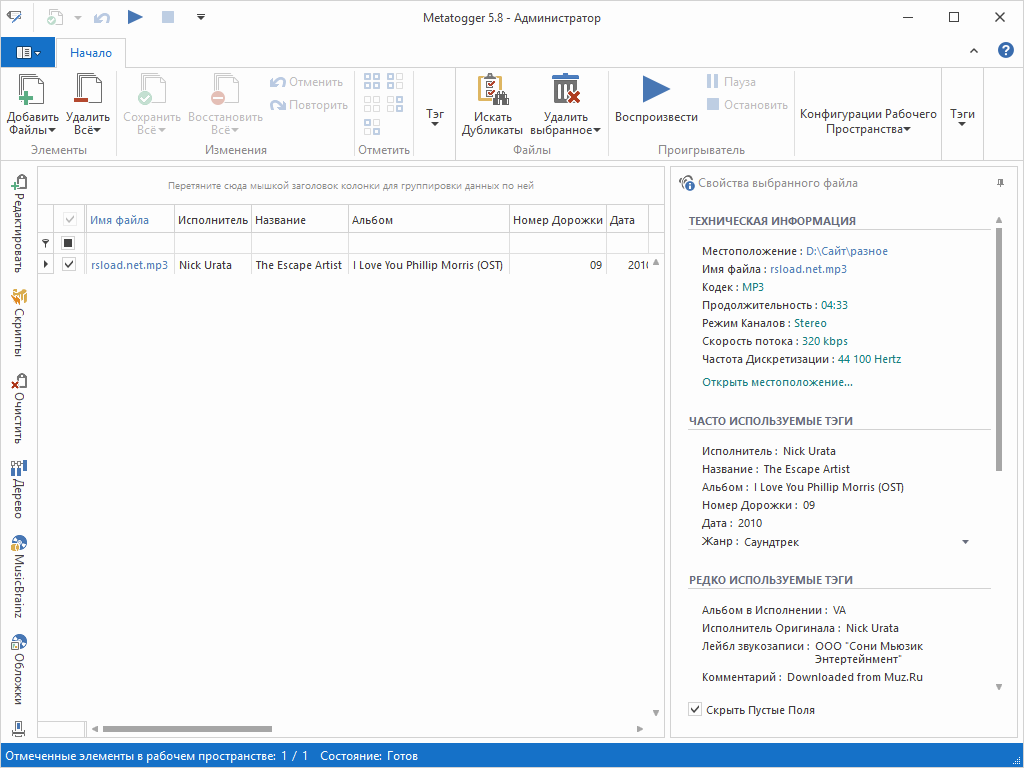Click the Album (Альбом) column header
This screenshot has width=1024, height=768.
point(428,220)
